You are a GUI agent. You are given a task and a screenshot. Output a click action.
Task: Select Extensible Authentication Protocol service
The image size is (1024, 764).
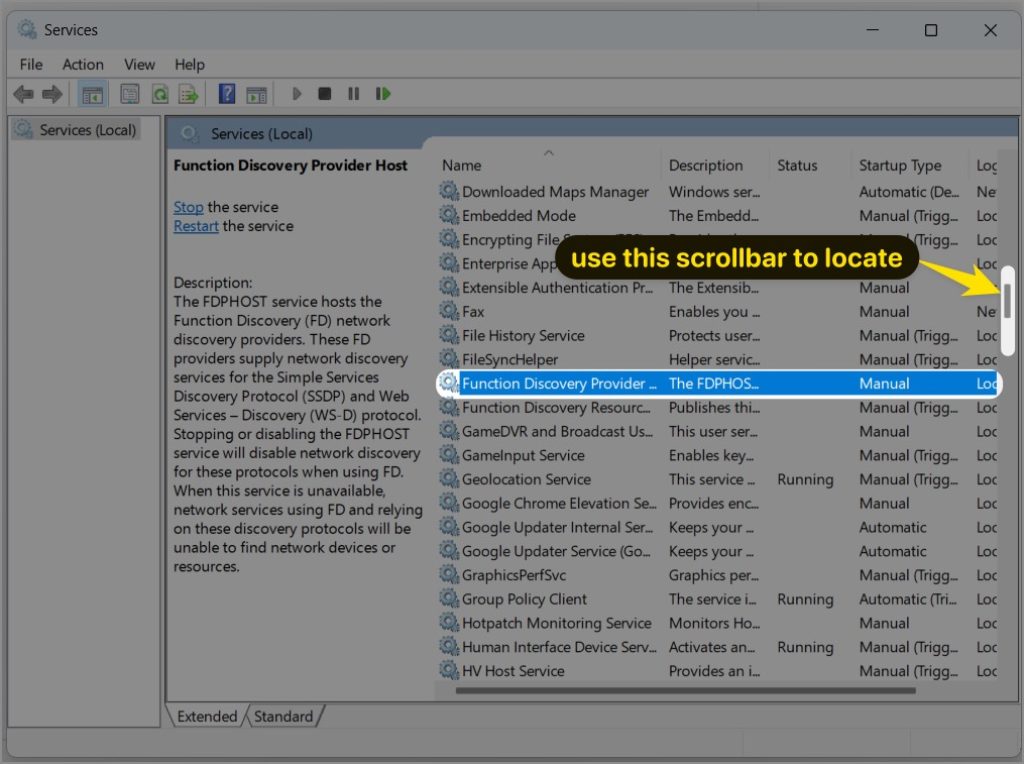click(716, 287)
